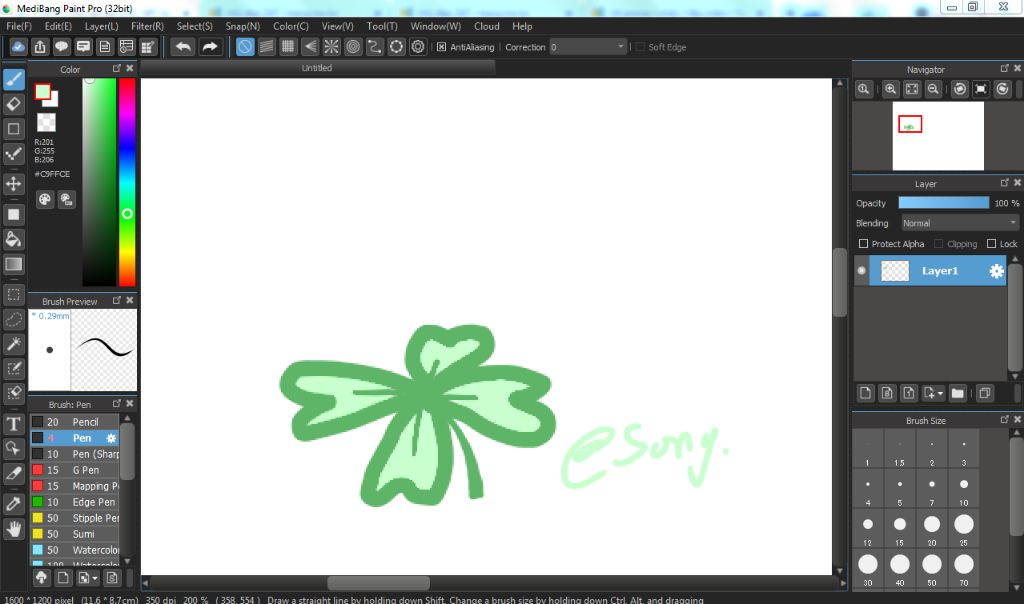The image size is (1024, 604).
Task: Select the Magic Wand tool
Action: pos(14,344)
